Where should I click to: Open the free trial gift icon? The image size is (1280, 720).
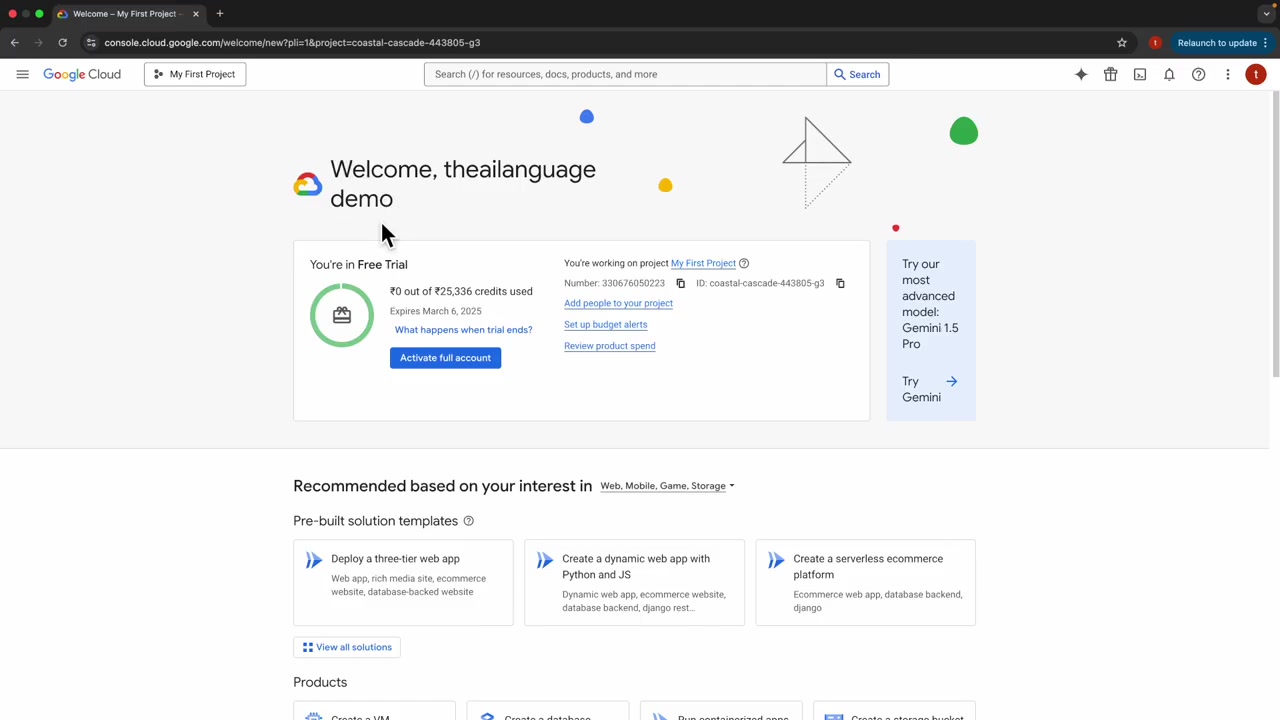coord(1110,74)
